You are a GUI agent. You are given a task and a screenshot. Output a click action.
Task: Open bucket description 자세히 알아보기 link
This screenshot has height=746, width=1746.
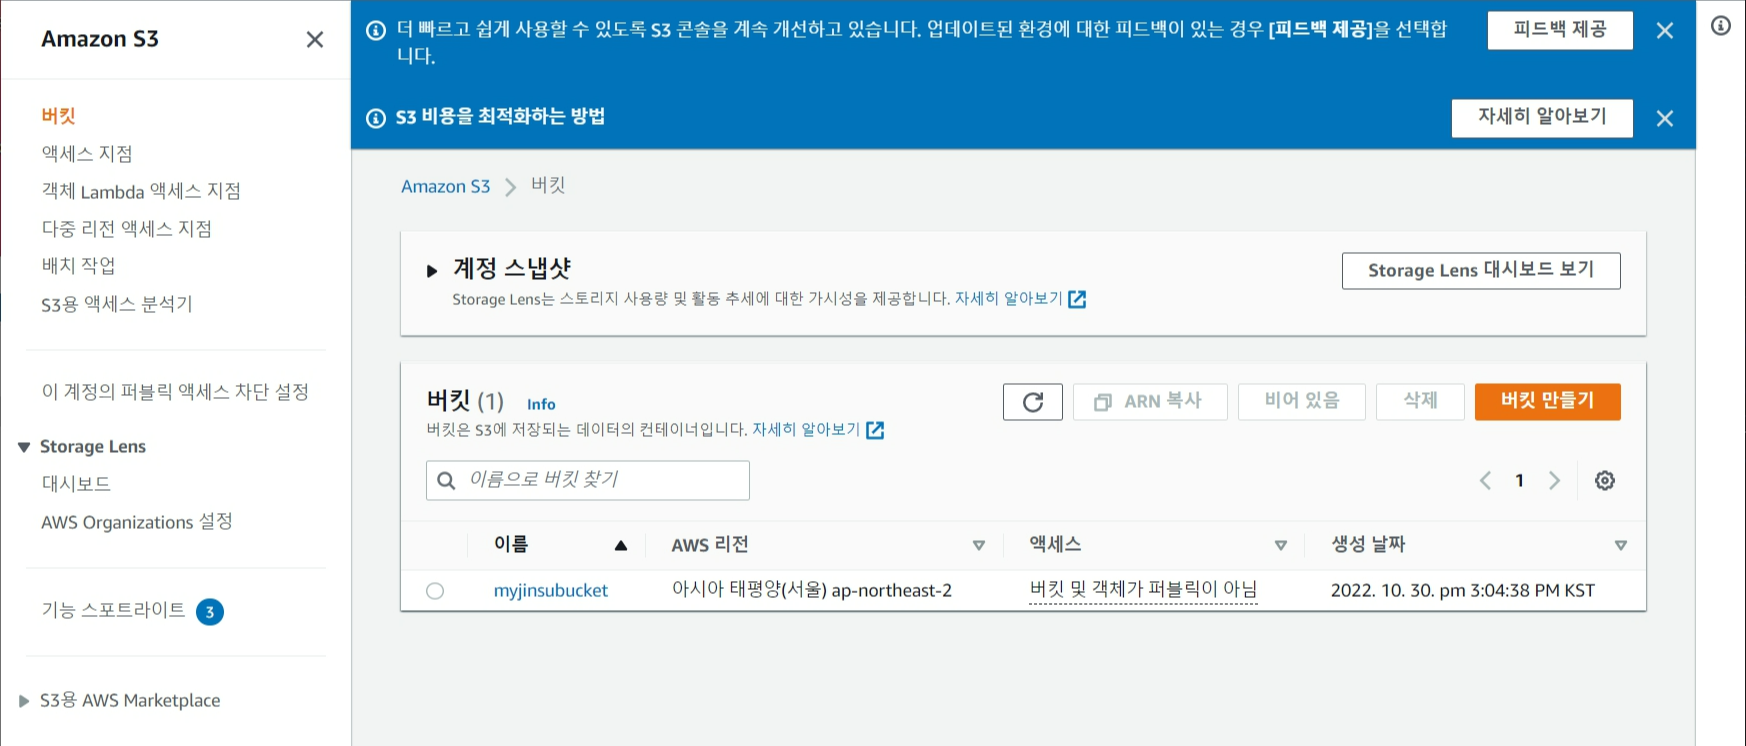point(806,430)
